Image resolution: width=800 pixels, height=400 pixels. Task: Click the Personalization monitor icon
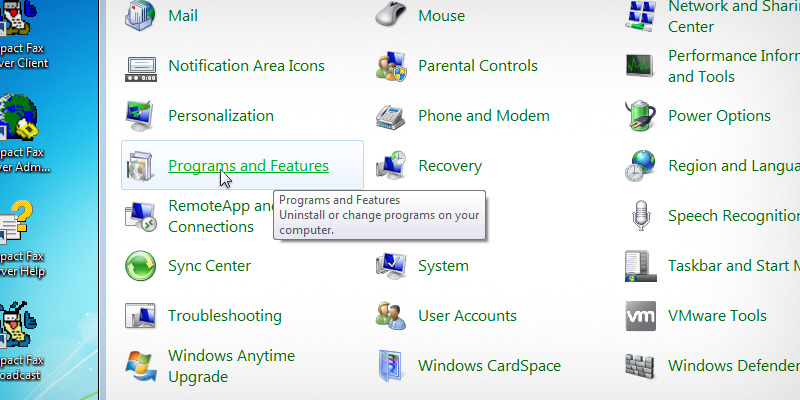[x=140, y=116]
